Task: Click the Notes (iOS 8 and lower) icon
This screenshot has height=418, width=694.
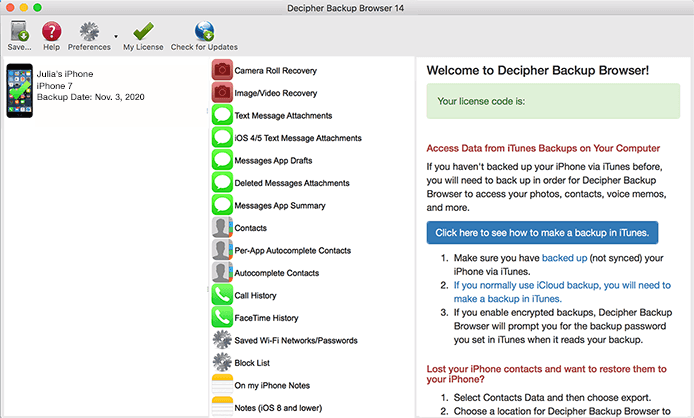Action: click(222, 407)
